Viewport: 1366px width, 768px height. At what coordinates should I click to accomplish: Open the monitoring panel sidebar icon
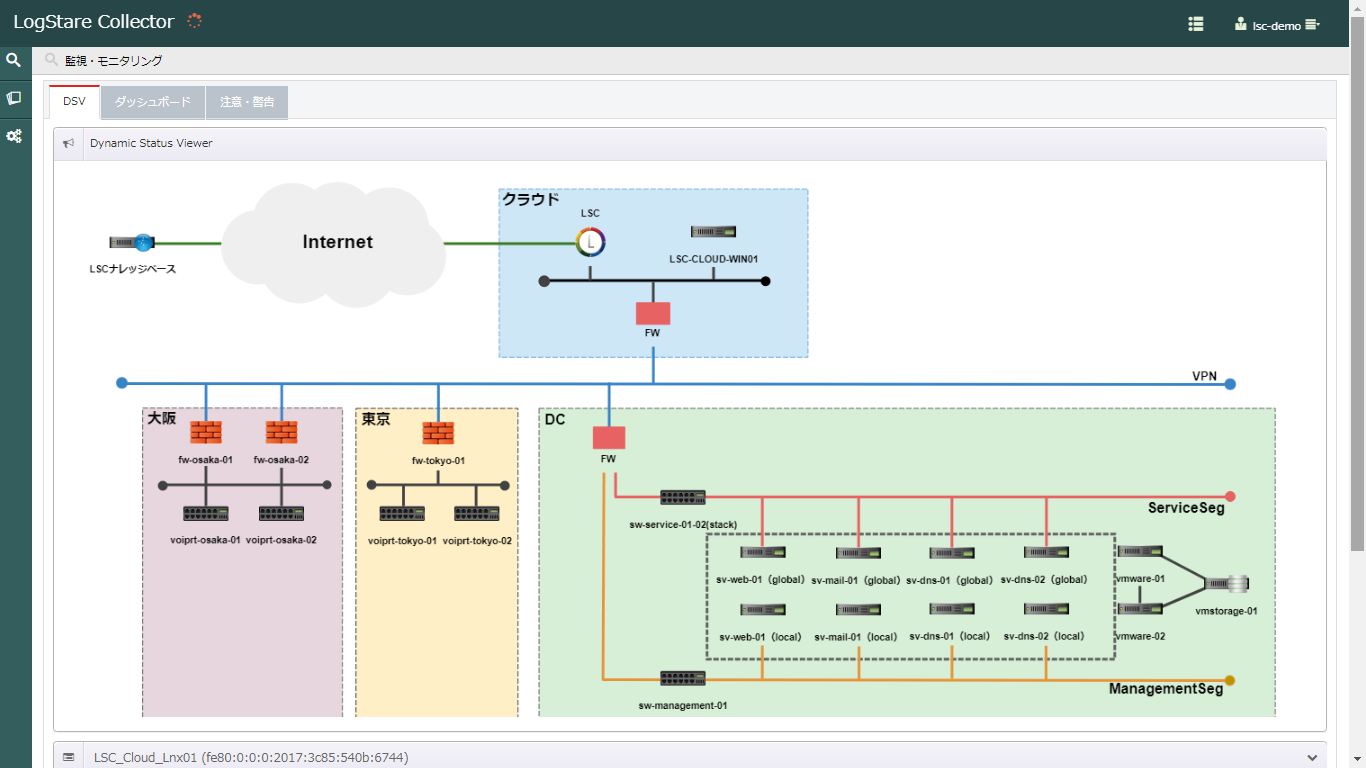[14, 98]
